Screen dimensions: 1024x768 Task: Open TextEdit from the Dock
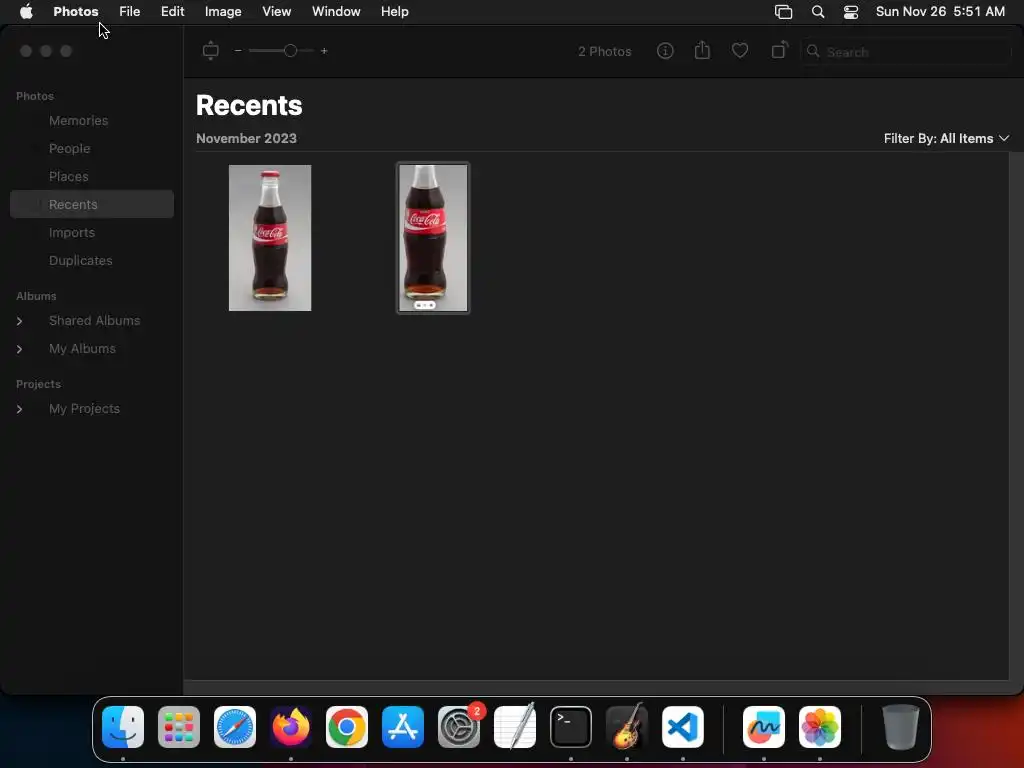(515, 727)
